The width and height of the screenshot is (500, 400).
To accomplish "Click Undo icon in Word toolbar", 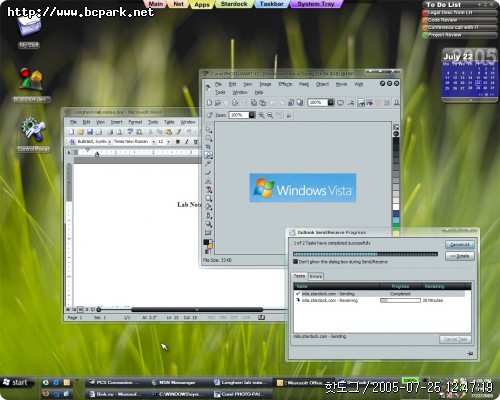I will tap(189, 132).
